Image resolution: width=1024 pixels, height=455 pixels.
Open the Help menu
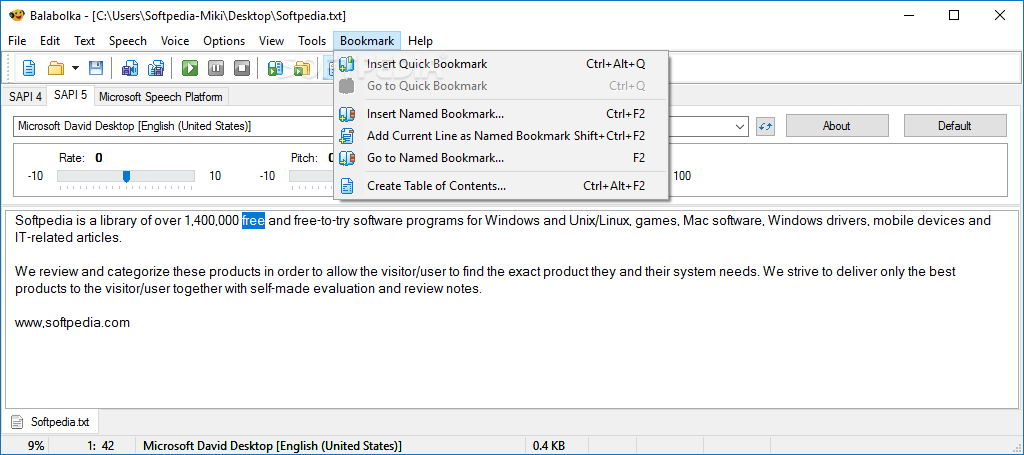pyautogui.click(x=420, y=40)
